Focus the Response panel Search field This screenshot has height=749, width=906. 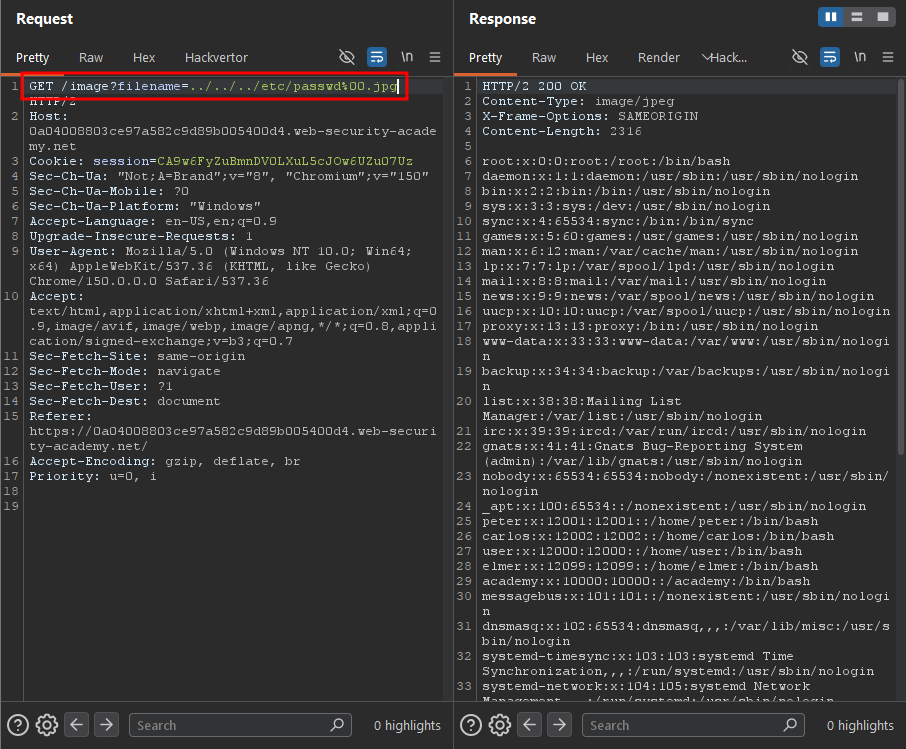point(693,725)
